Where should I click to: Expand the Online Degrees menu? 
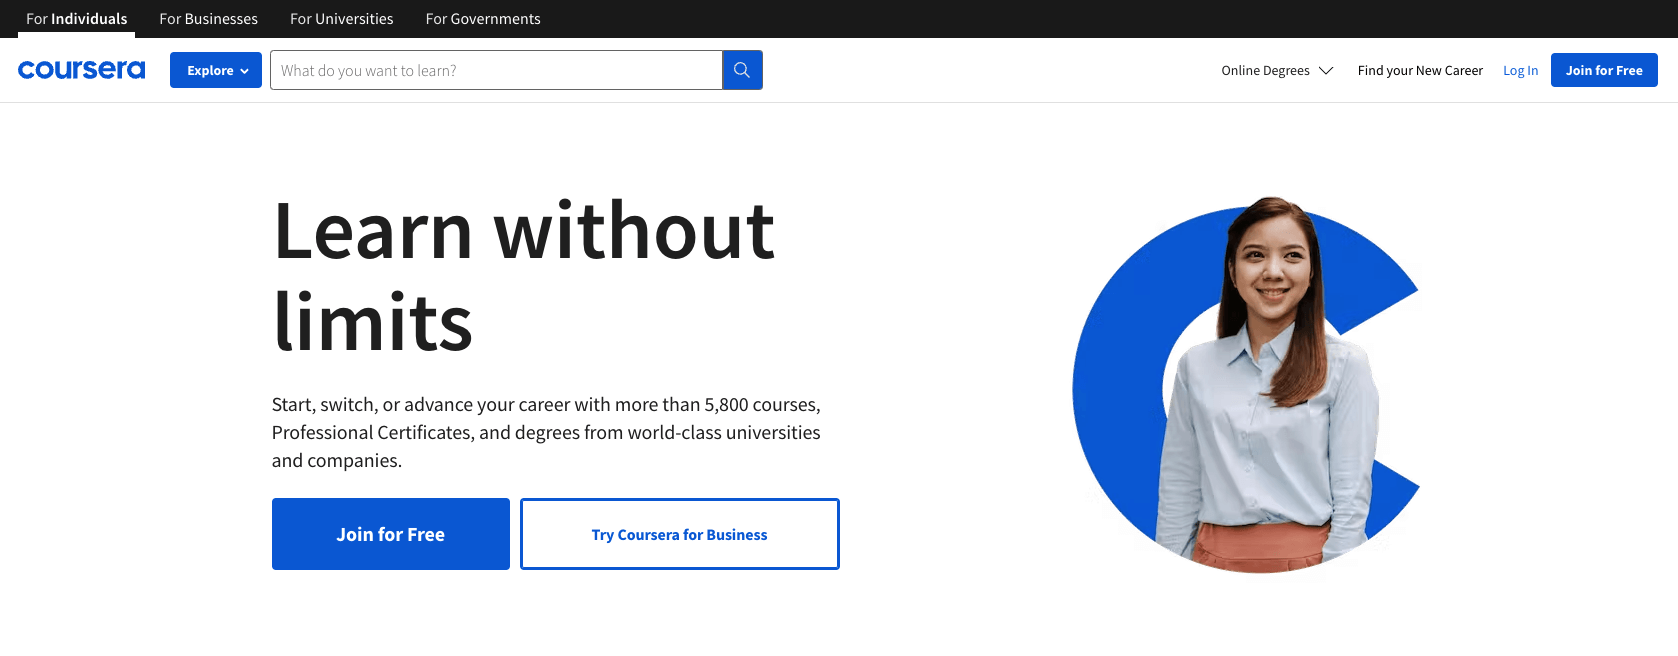[1277, 70]
